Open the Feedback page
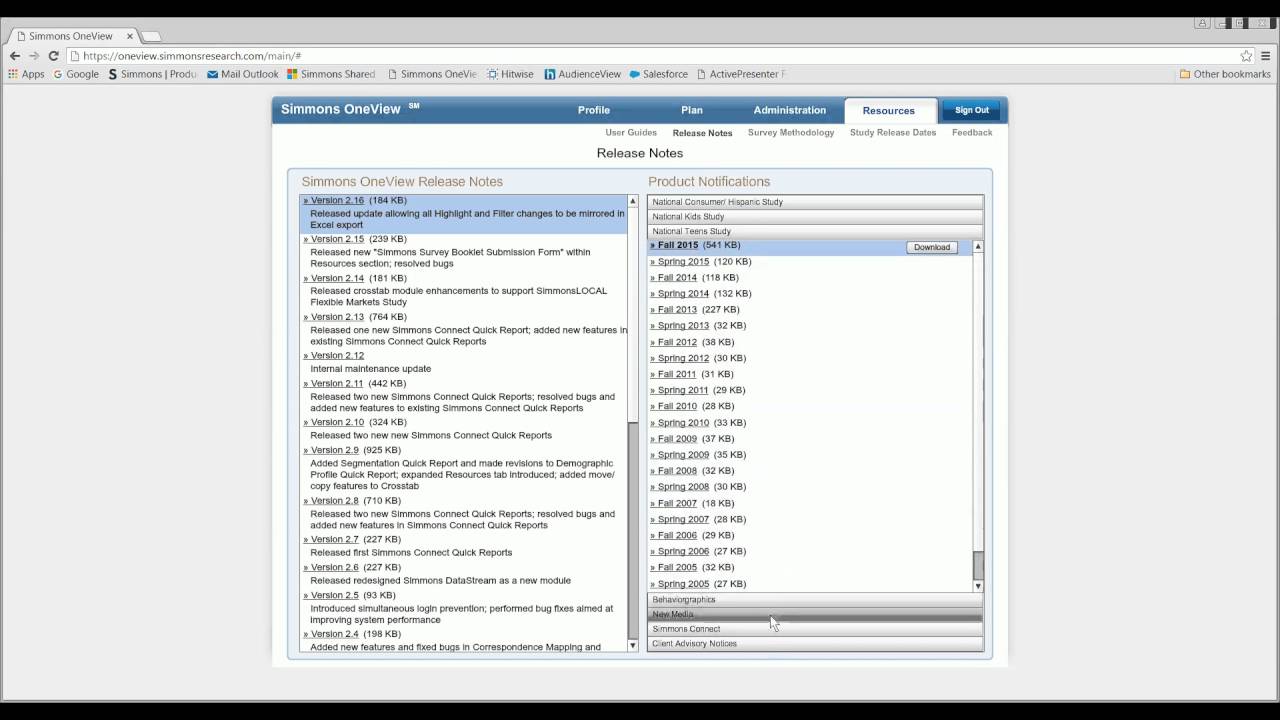 pyautogui.click(x=972, y=132)
